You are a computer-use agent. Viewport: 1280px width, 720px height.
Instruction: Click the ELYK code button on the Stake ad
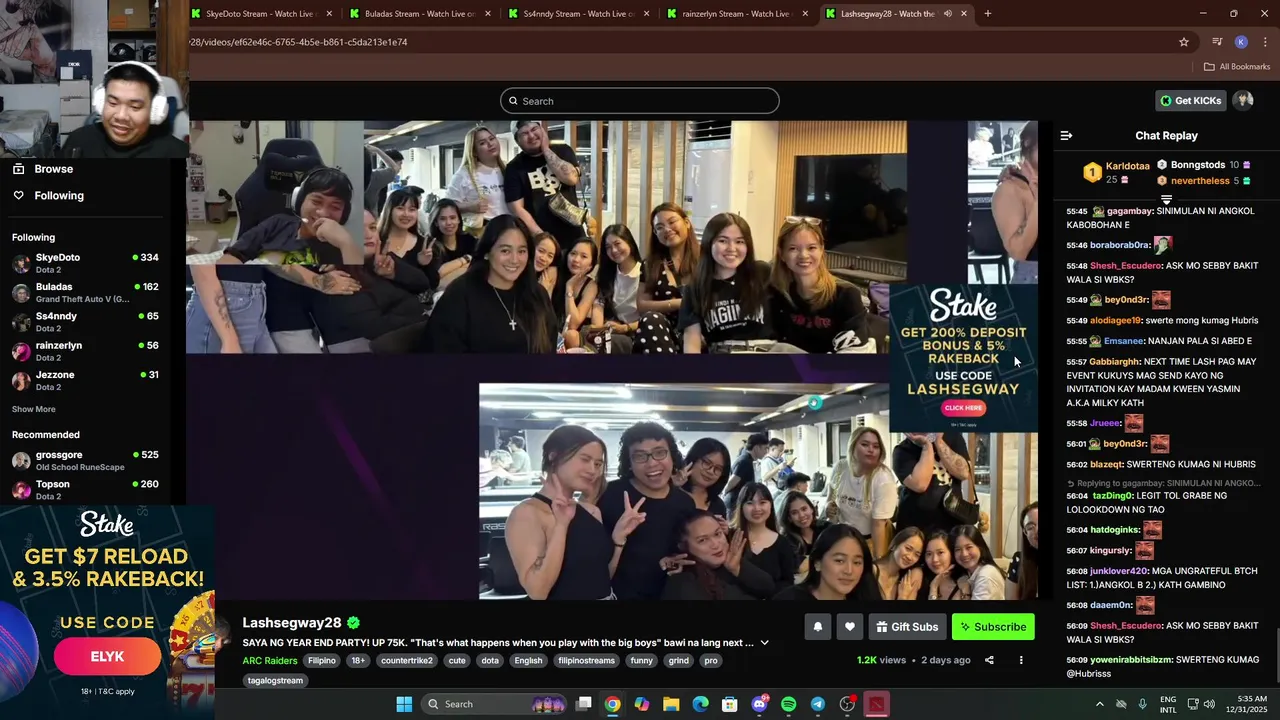(107, 656)
